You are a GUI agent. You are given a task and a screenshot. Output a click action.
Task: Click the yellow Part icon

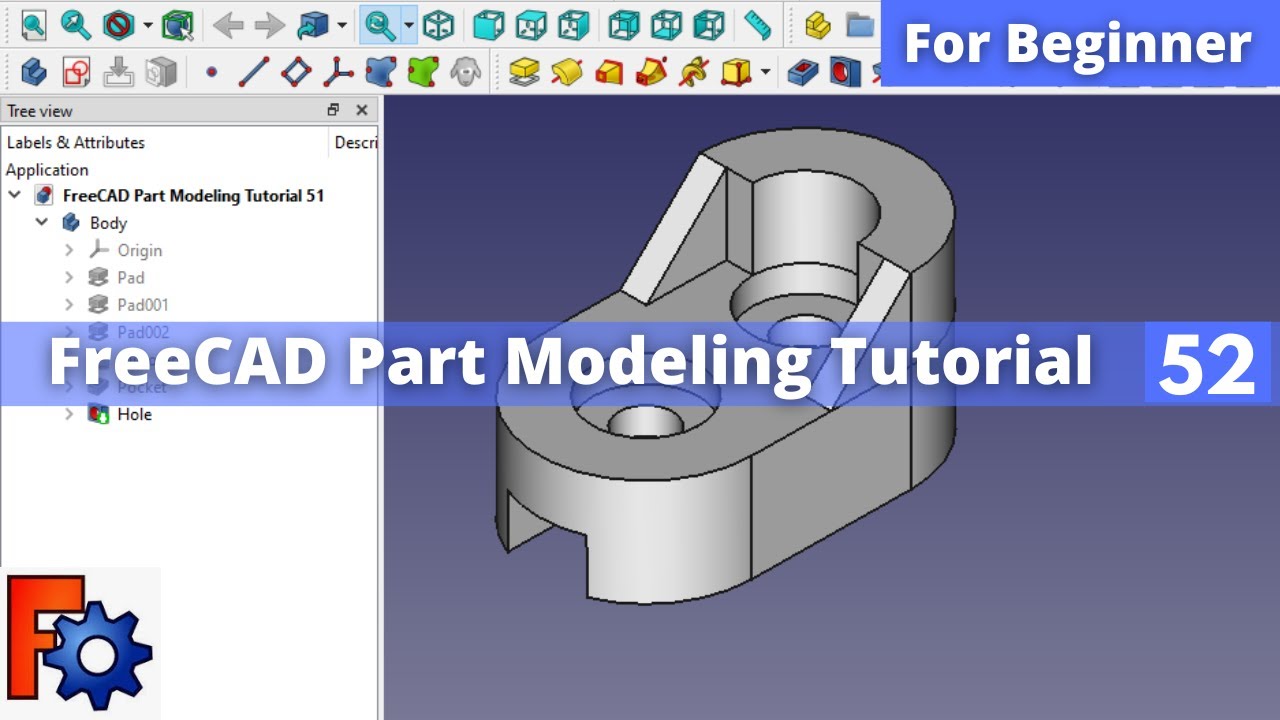click(817, 25)
